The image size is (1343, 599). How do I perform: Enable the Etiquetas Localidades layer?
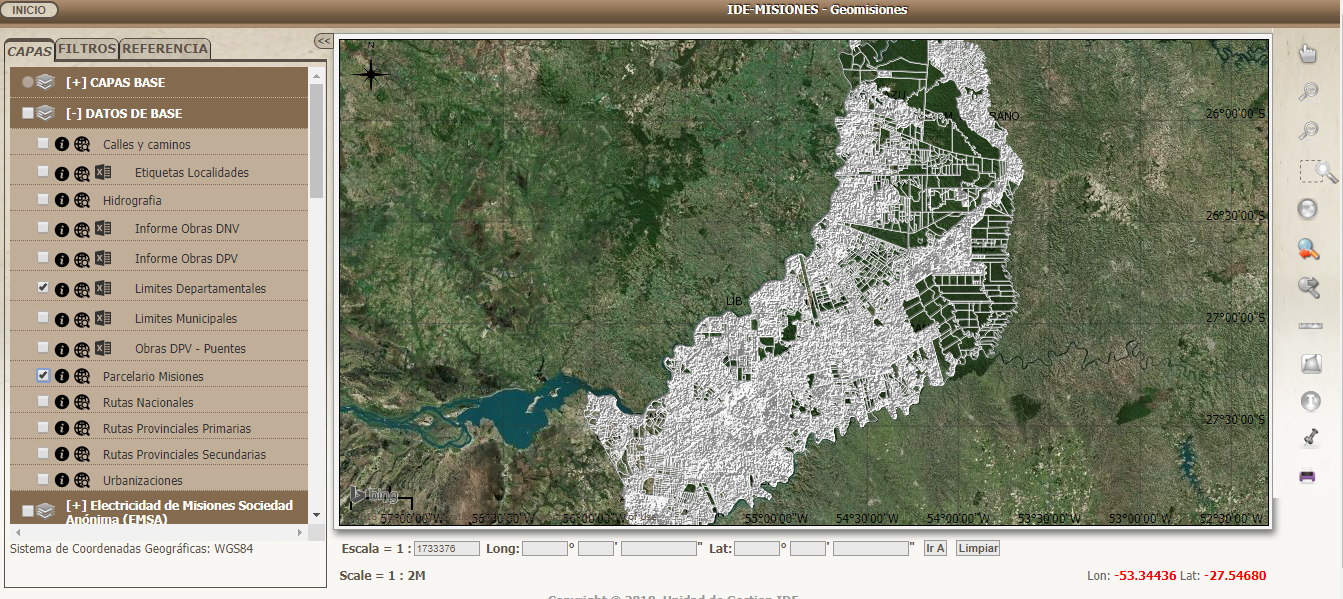(x=43, y=172)
